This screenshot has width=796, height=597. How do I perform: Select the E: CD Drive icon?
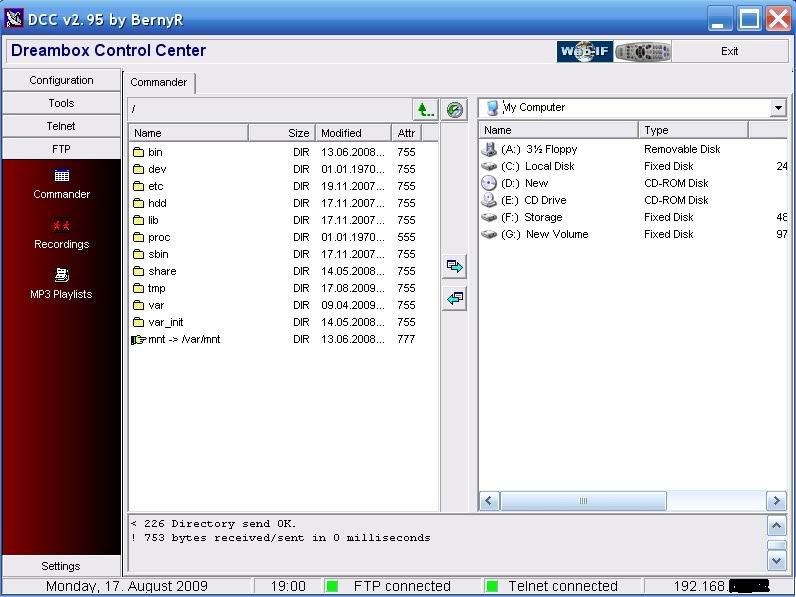point(489,200)
